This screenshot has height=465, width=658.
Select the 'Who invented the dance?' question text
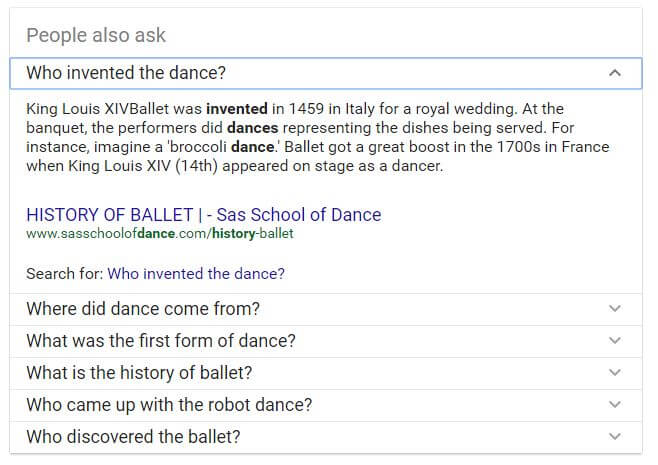pyautogui.click(x=126, y=73)
